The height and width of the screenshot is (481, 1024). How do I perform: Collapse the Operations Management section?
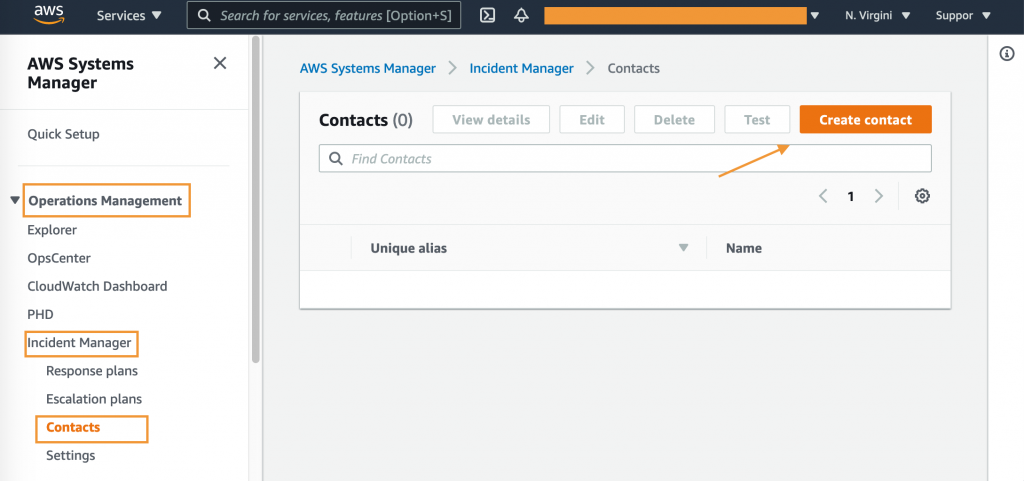point(15,200)
